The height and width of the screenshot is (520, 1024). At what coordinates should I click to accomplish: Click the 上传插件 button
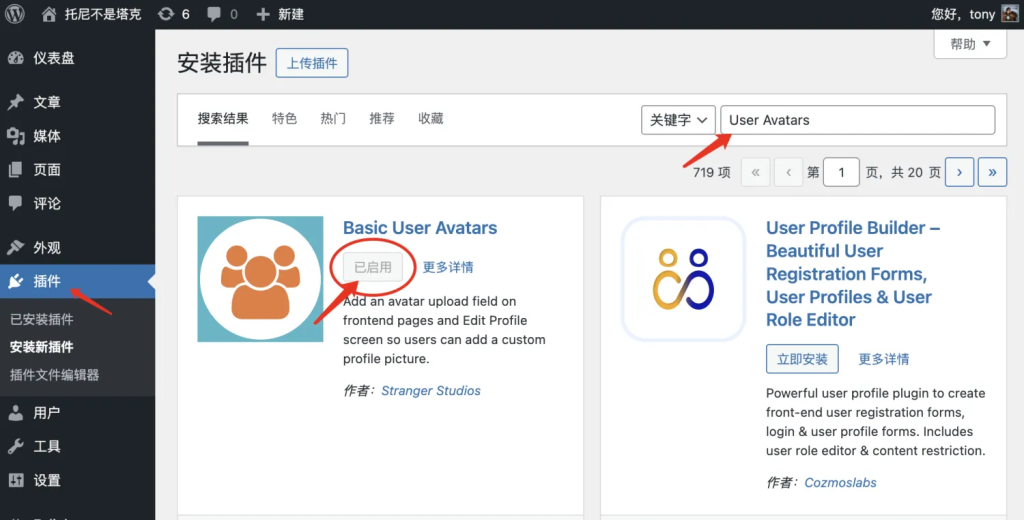[312, 63]
